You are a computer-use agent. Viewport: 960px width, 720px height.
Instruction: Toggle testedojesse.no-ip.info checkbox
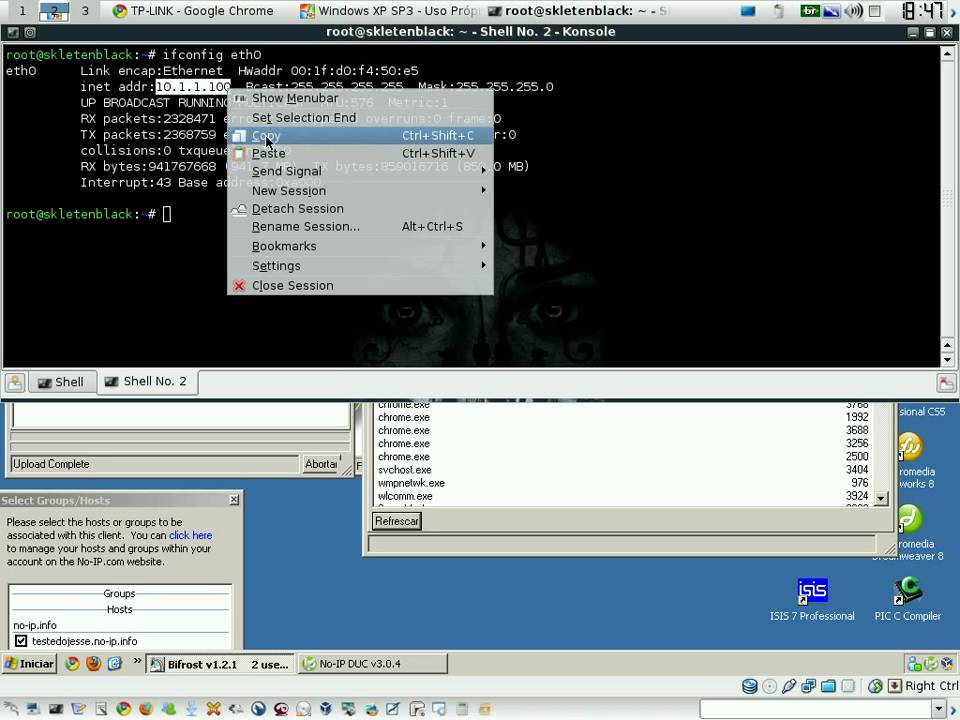click(21, 641)
